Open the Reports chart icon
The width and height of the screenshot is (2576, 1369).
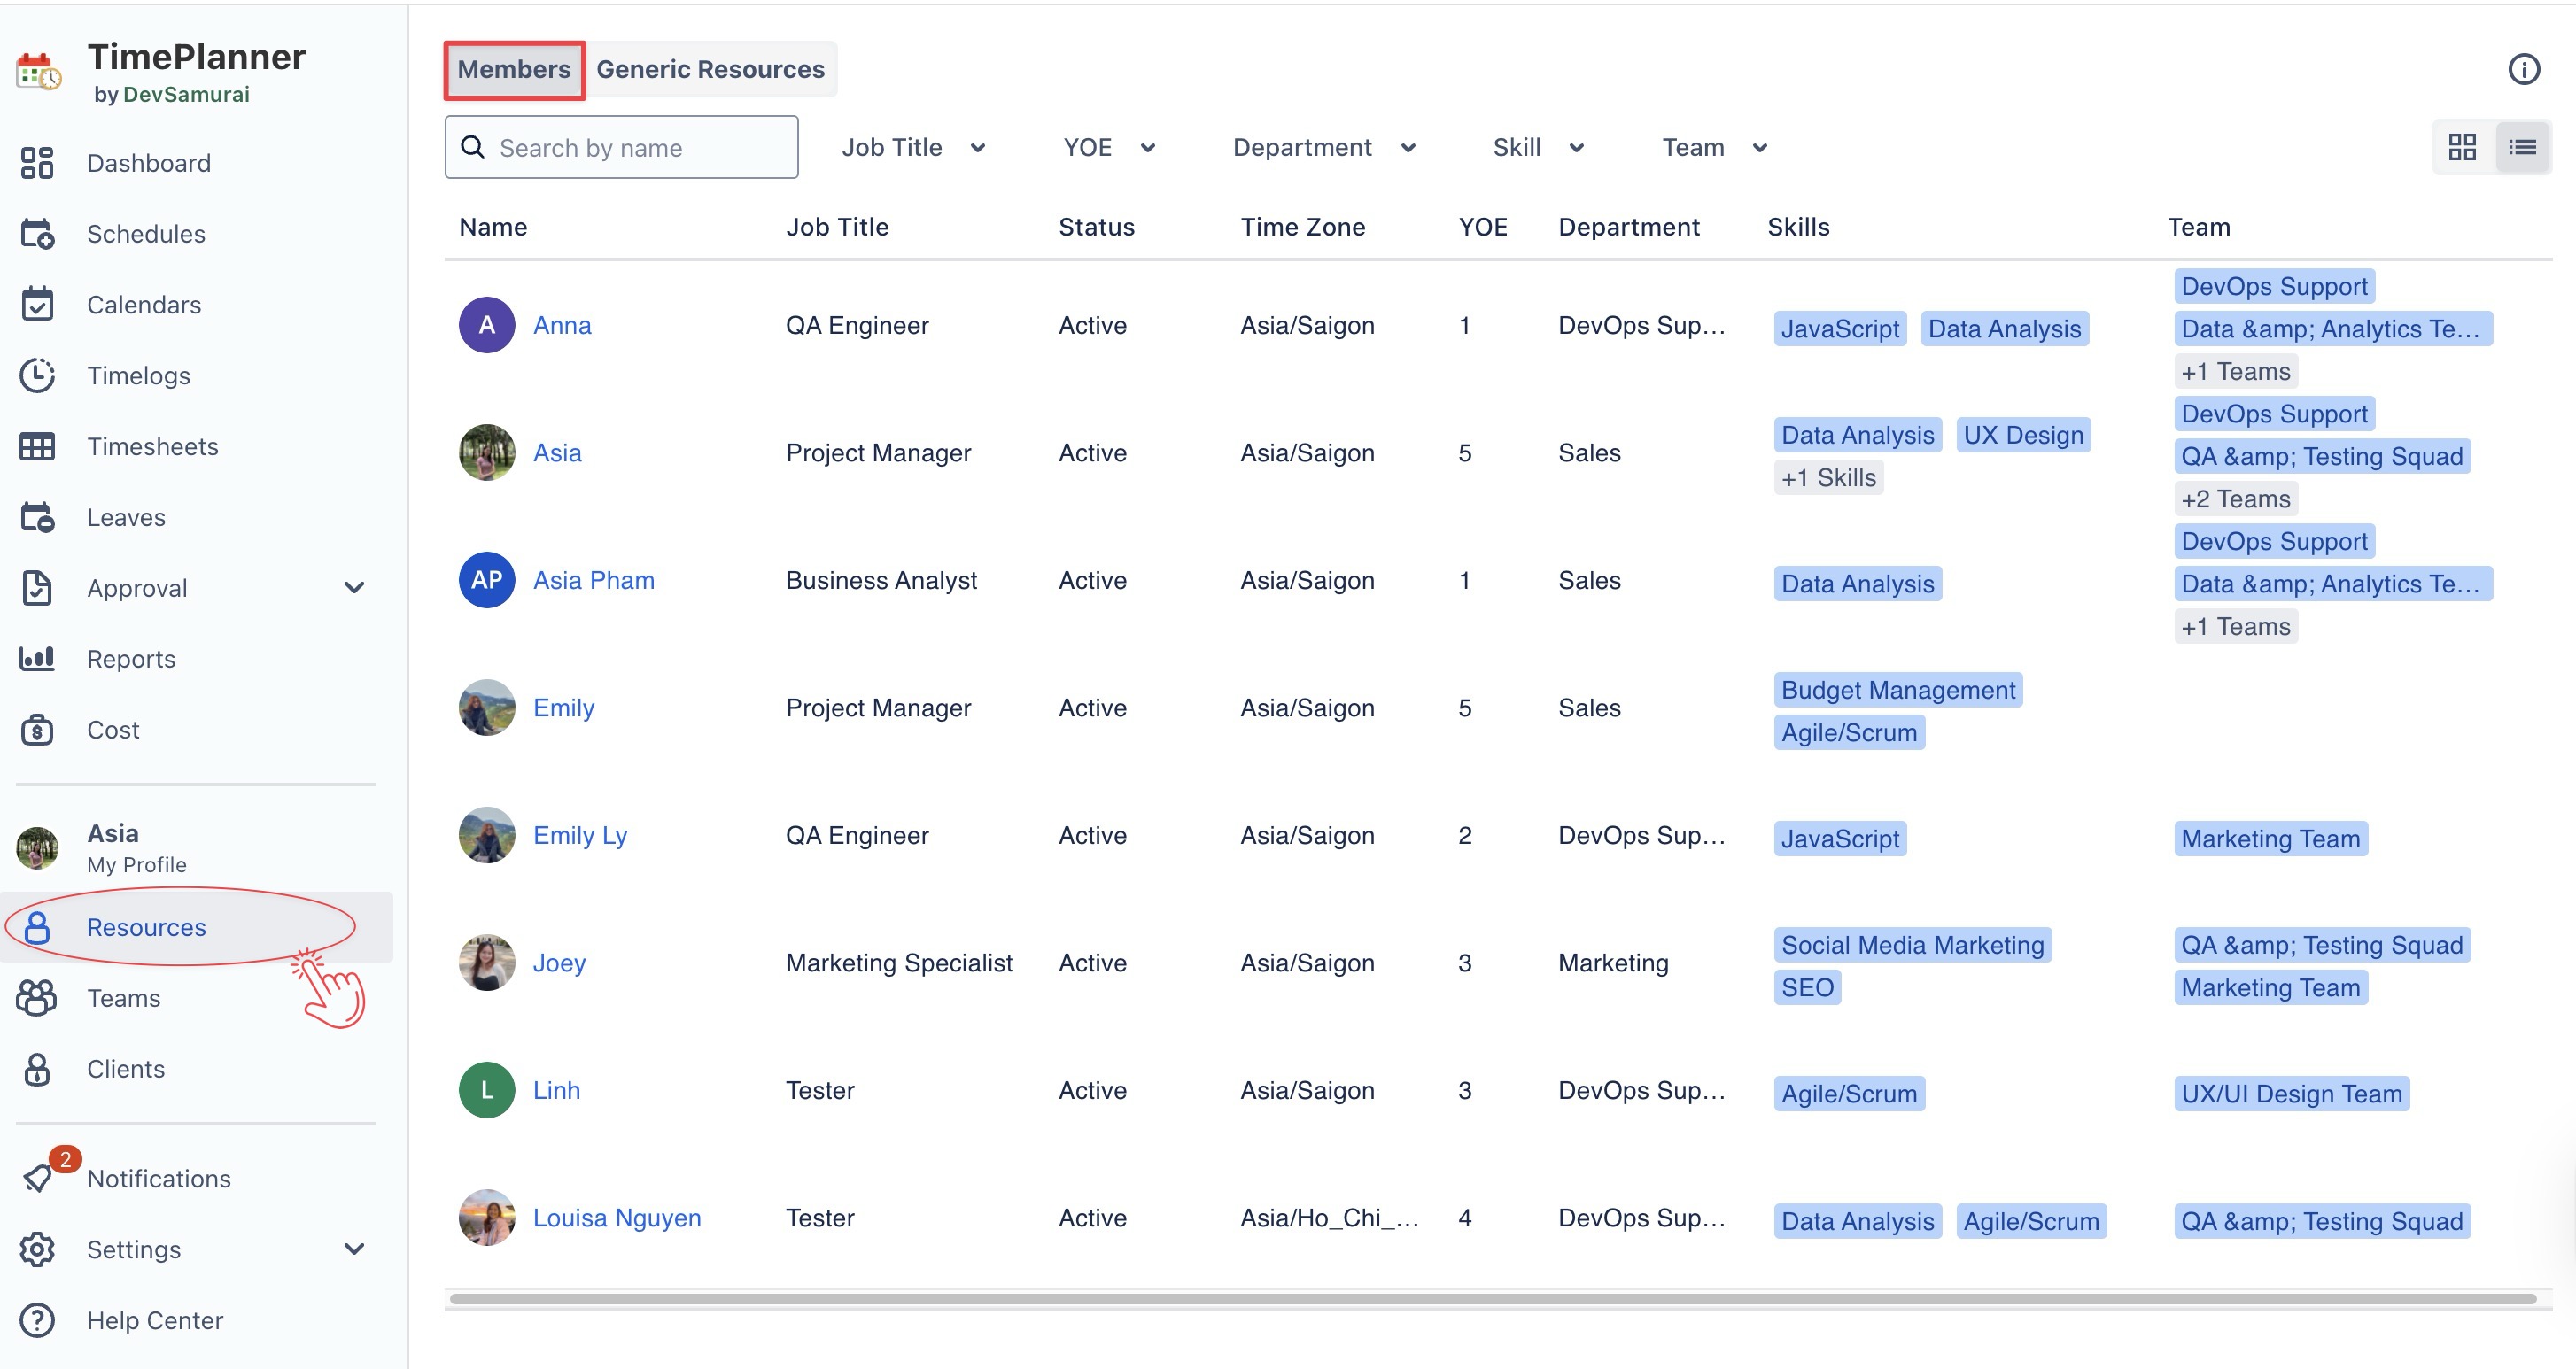point(37,659)
